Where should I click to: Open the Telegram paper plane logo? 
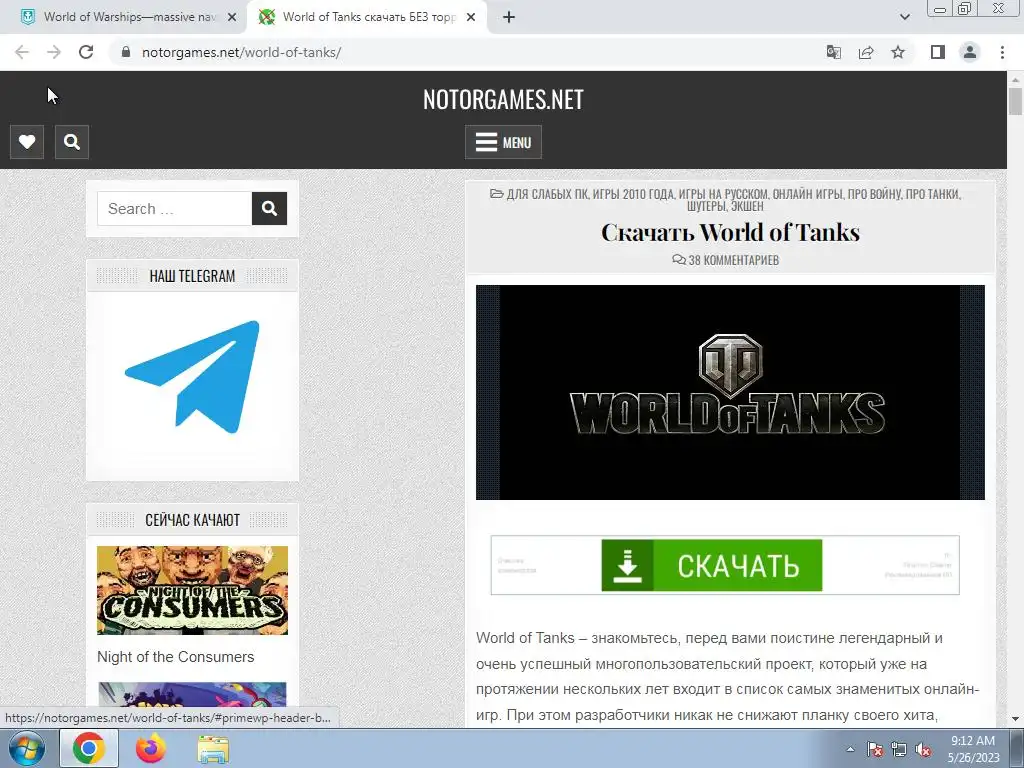point(192,377)
